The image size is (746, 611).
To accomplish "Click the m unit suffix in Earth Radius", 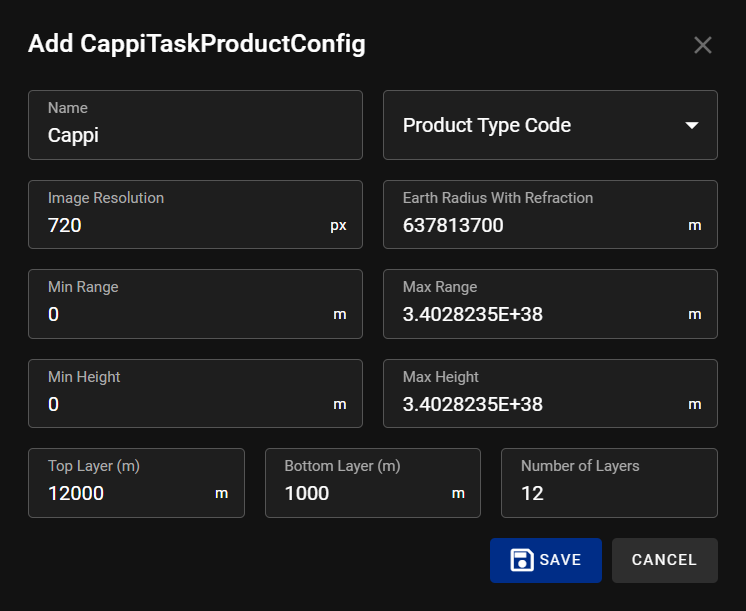I will [695, 226].
